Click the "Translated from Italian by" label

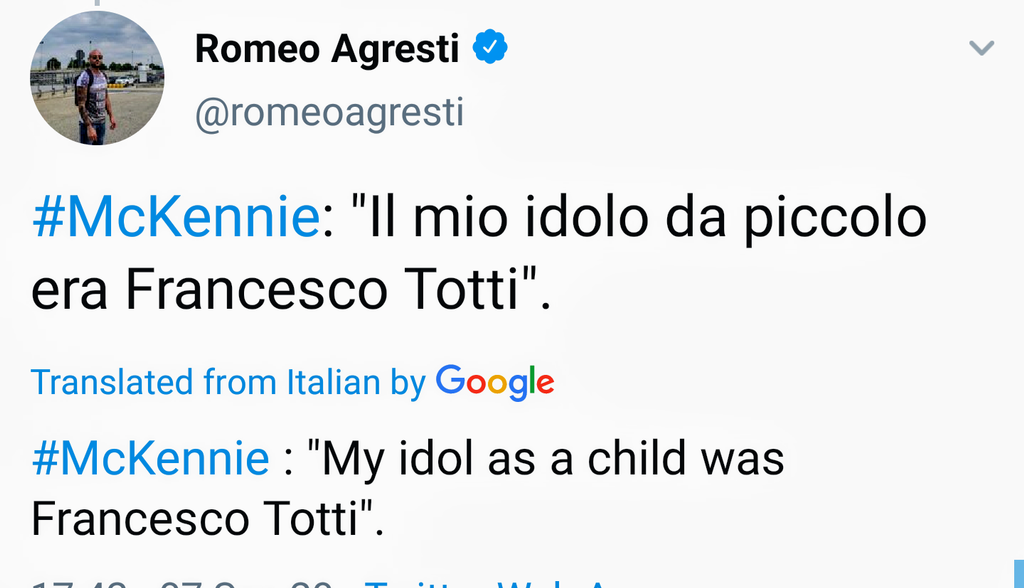228,382
